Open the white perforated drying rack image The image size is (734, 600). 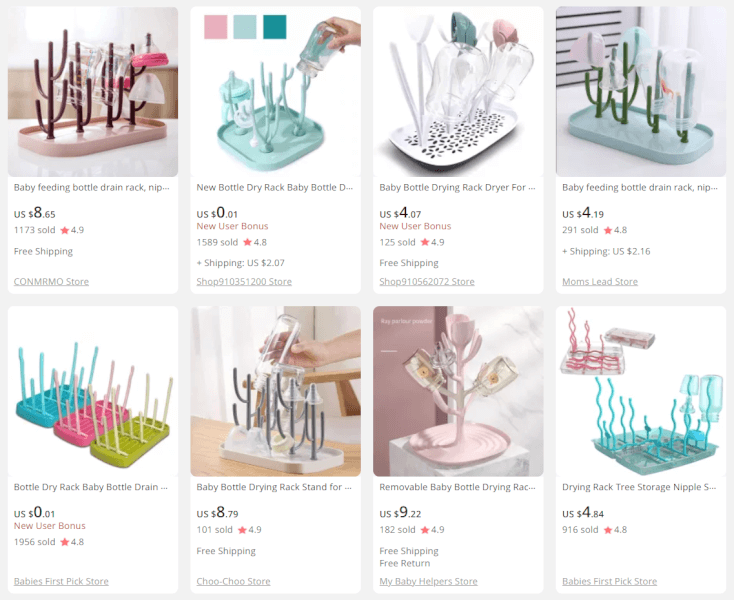tap(458, 92)
